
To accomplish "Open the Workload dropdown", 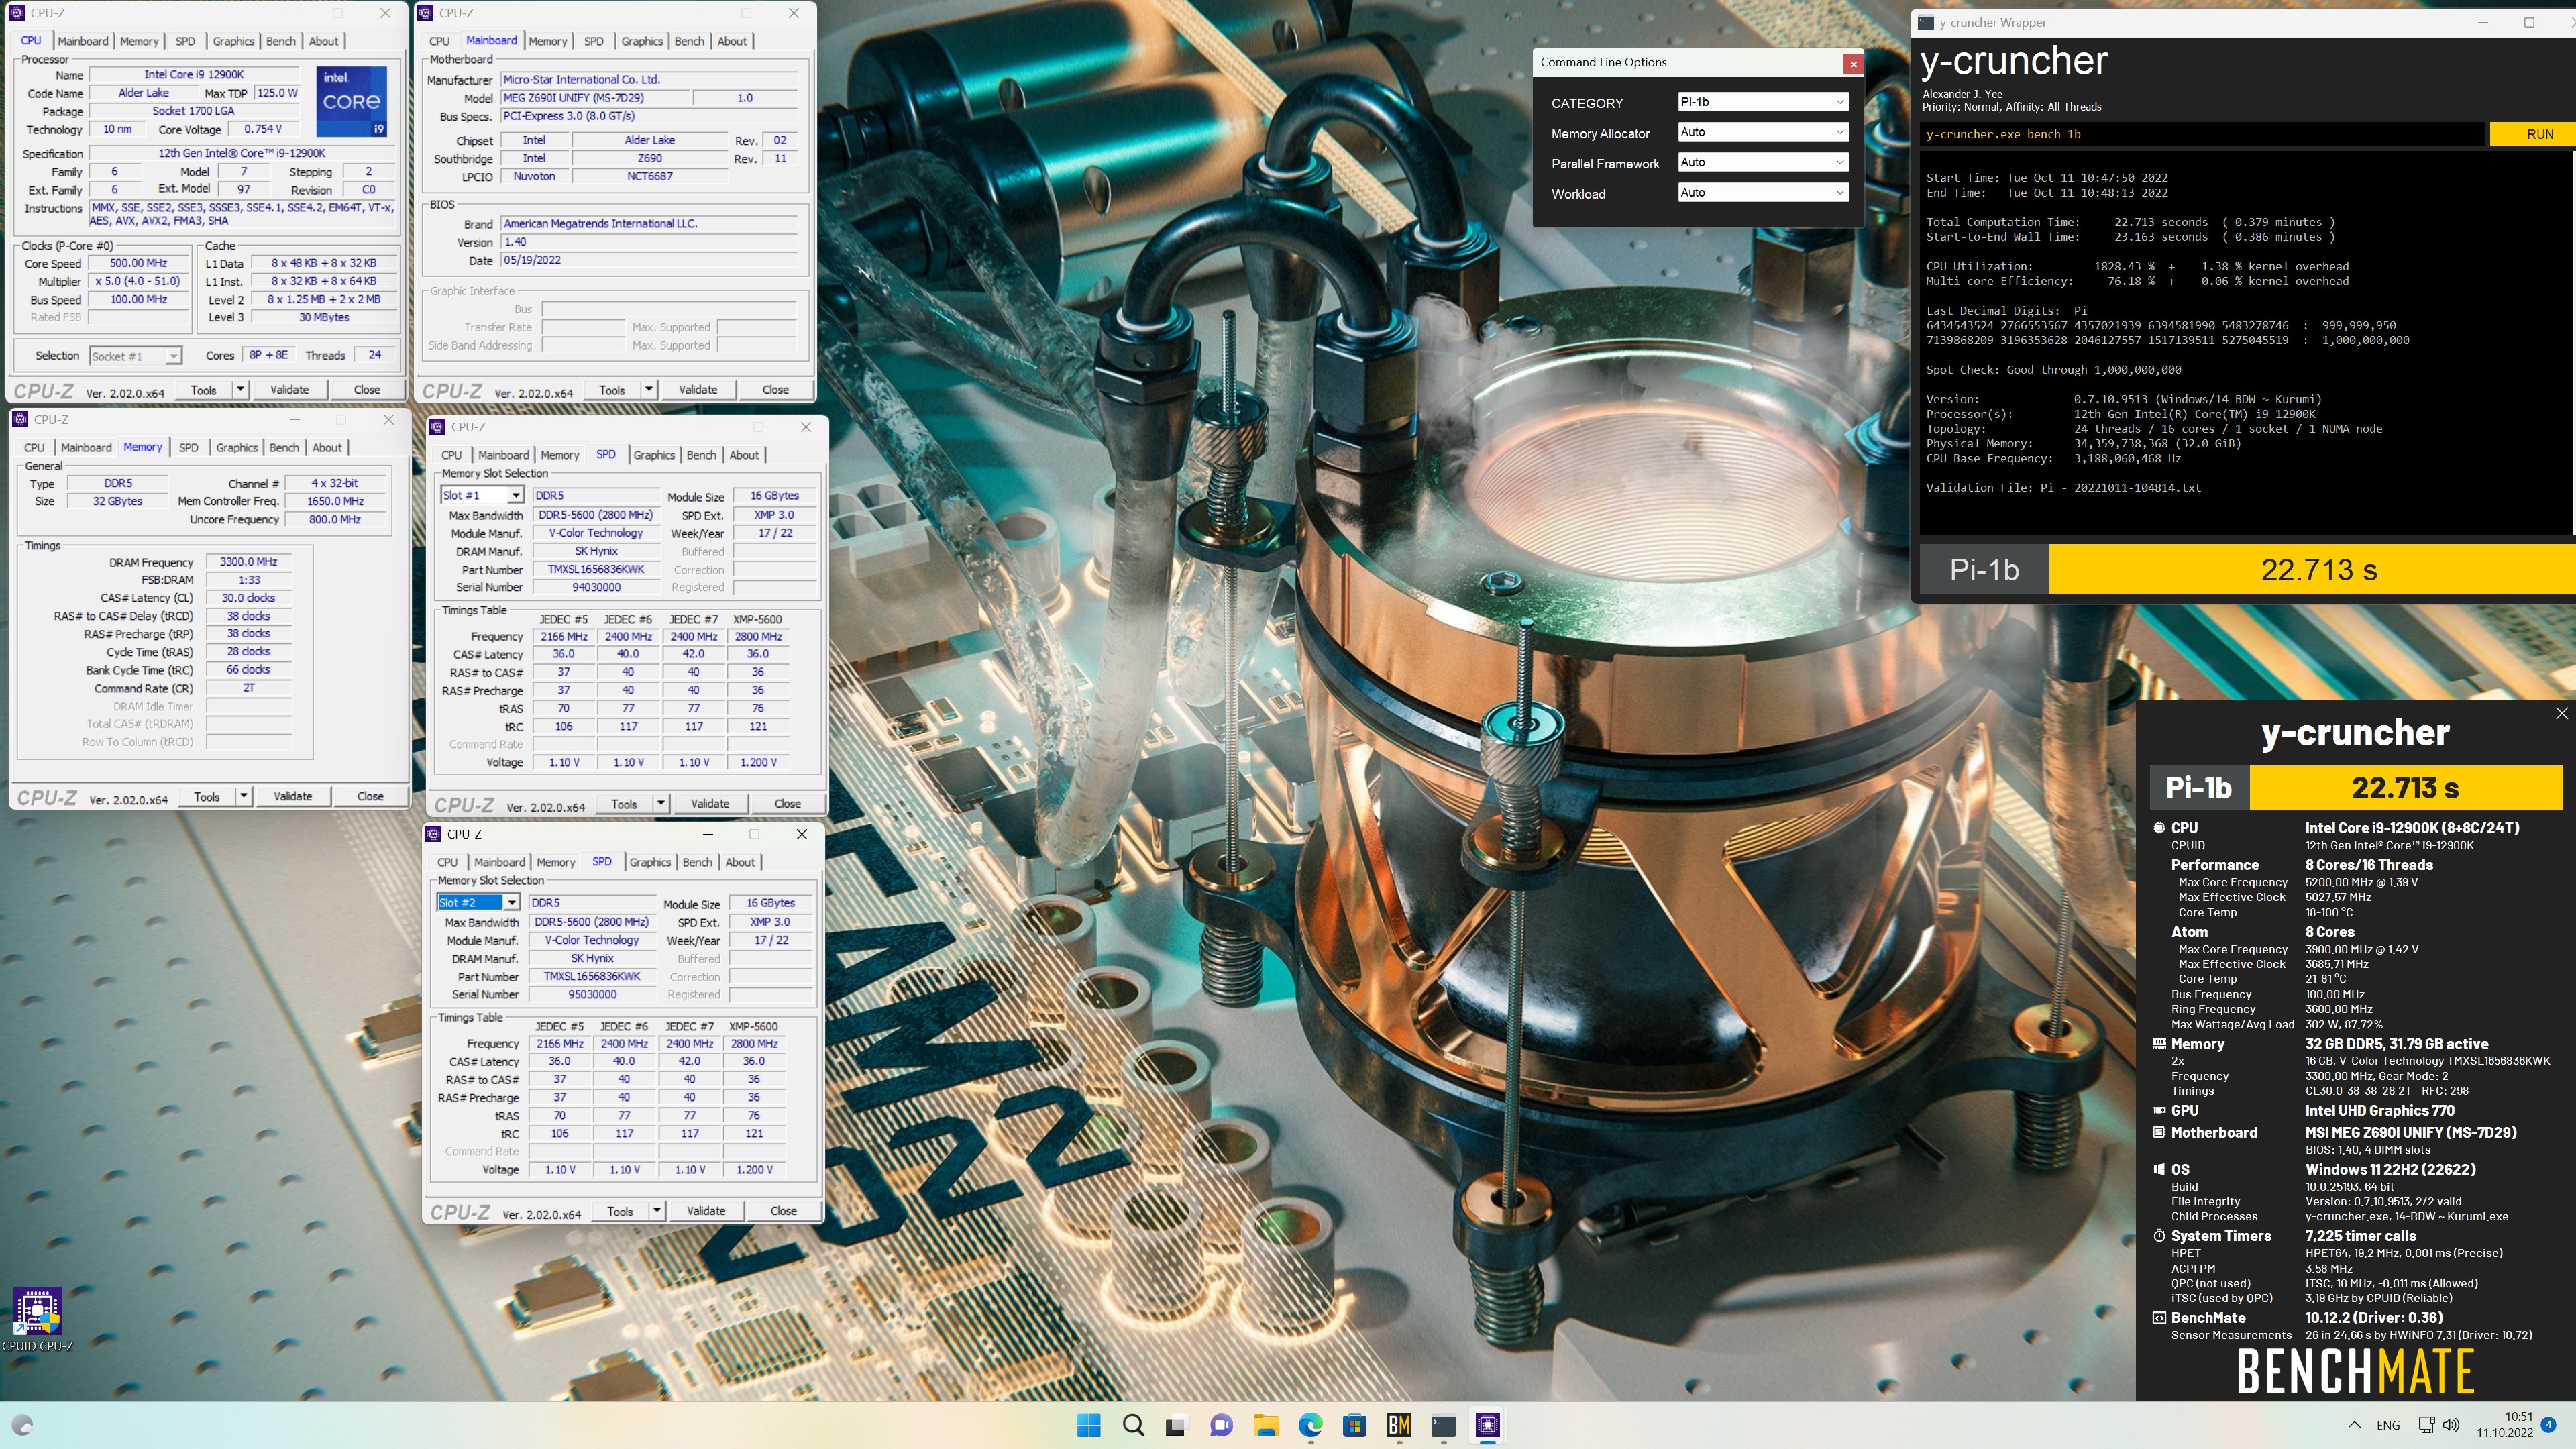I will tap(1762, 192).
